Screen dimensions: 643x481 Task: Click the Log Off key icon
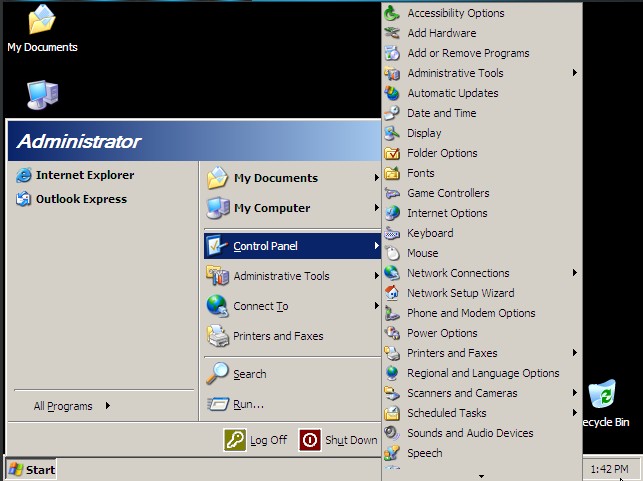tap(235, 440)
